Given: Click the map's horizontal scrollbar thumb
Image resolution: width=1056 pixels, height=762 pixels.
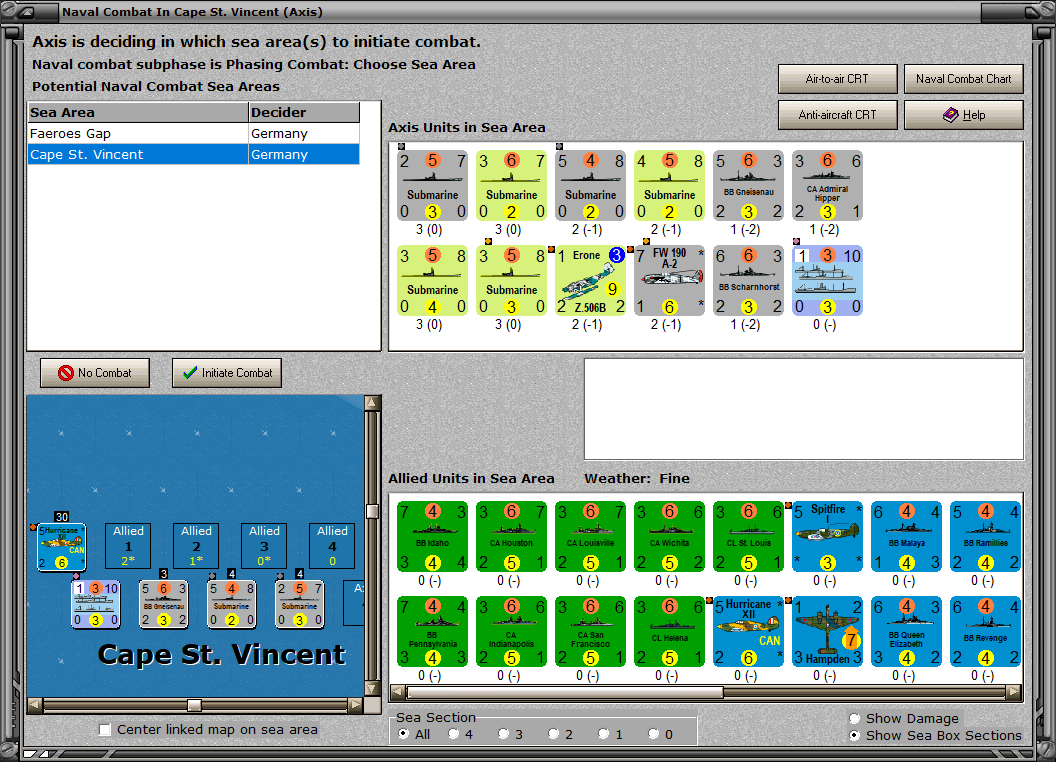Looking at the screenshot, I should tap(195, 705).
